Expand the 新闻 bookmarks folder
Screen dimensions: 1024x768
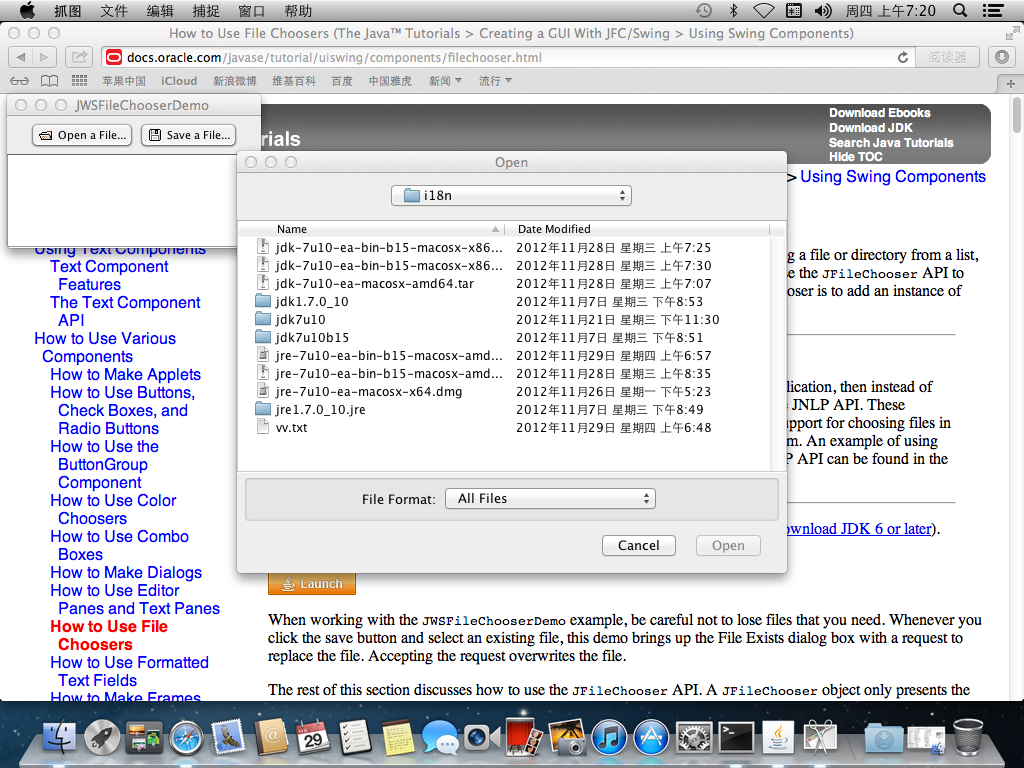445,81
